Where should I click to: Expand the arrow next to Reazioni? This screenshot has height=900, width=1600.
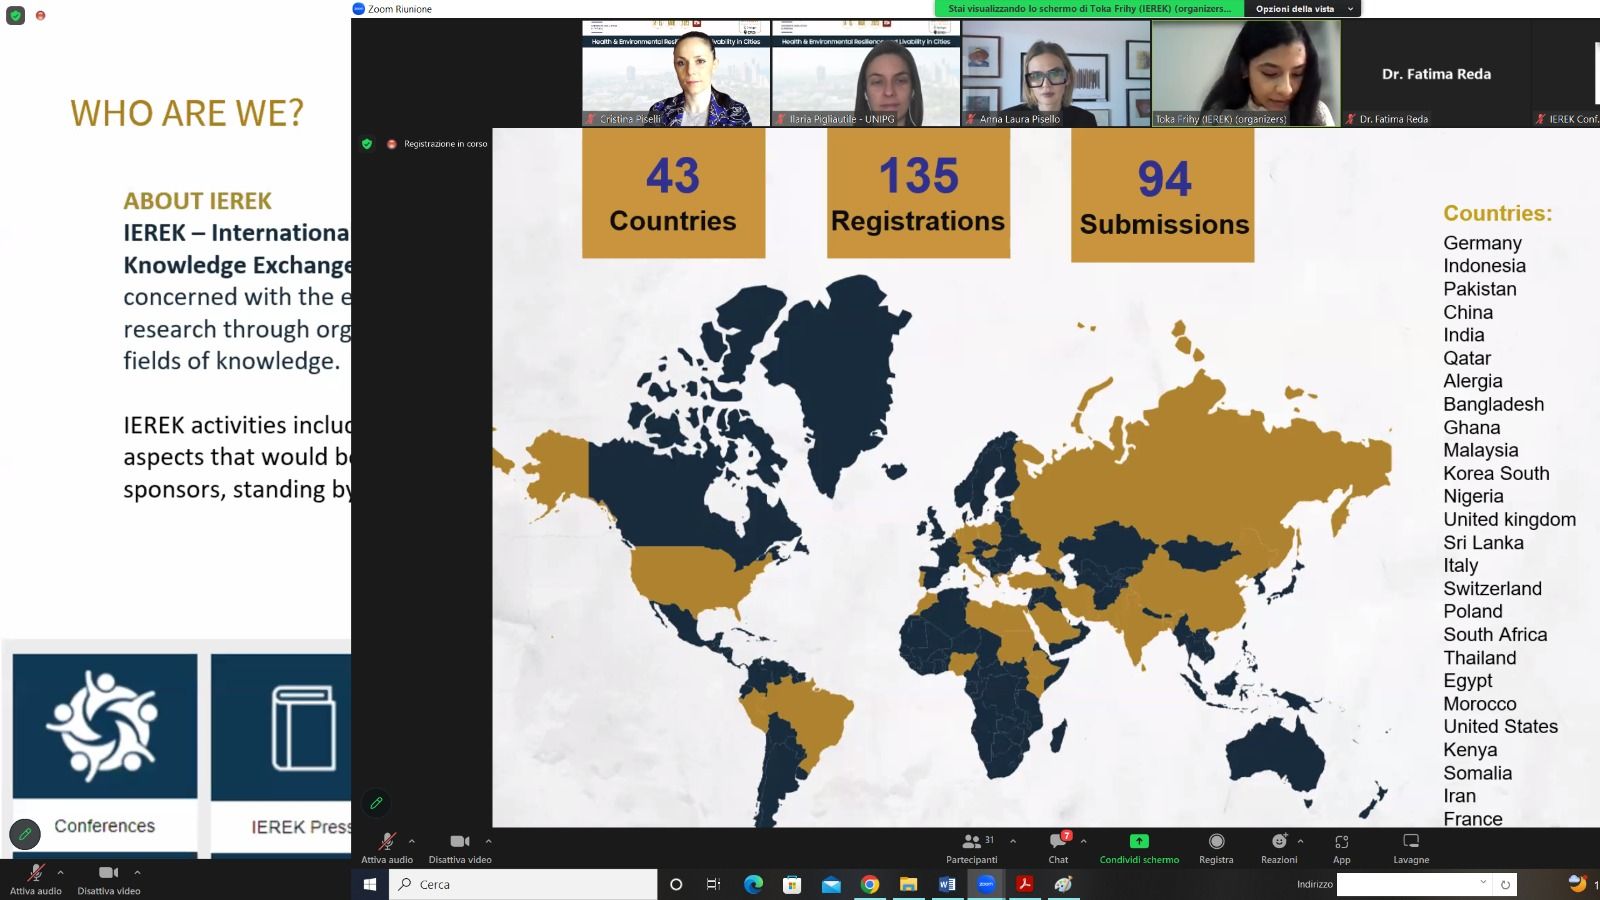coord(1300,841)
